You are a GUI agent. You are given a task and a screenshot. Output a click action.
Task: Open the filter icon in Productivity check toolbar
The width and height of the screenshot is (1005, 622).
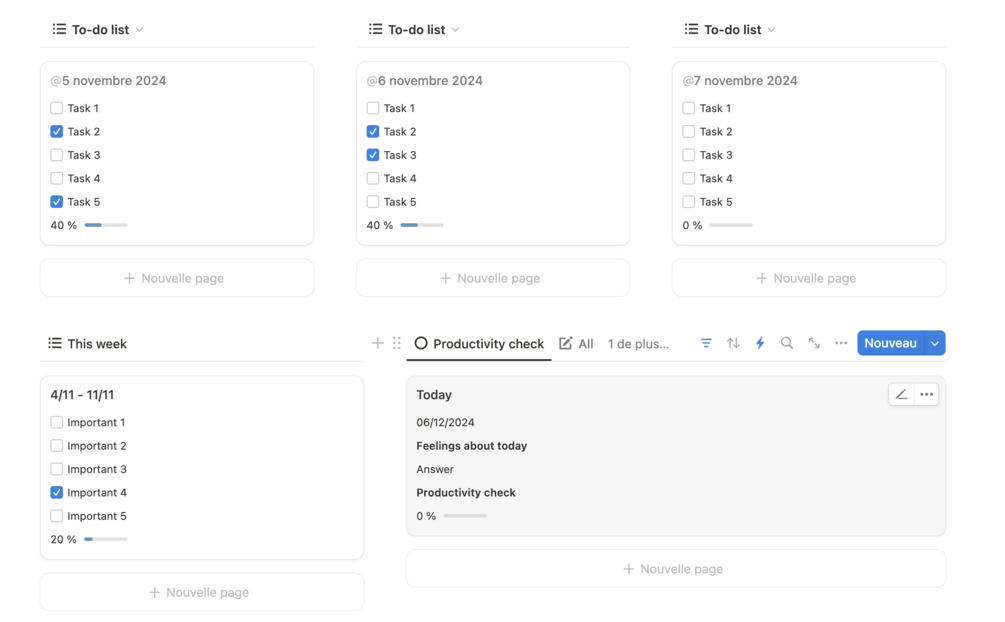[x=706, y=343]
